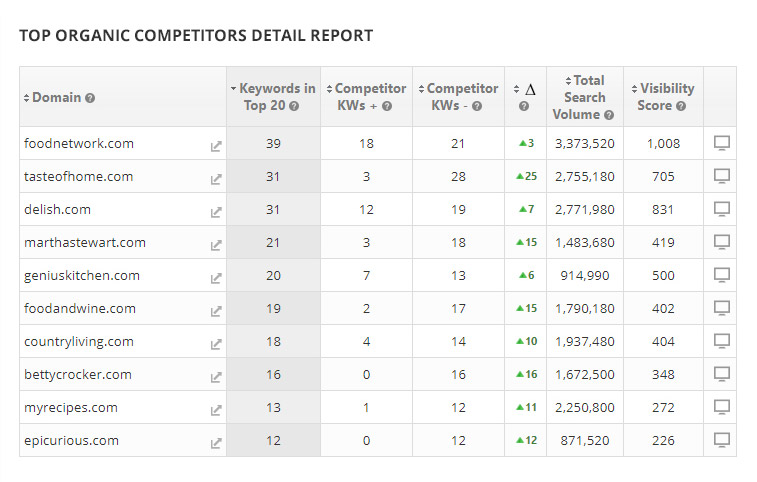The height and width of the screenshot is (482, 757).
Task: Open external link icon for bettycrocker.com
Action: click(x=216, y=377)
